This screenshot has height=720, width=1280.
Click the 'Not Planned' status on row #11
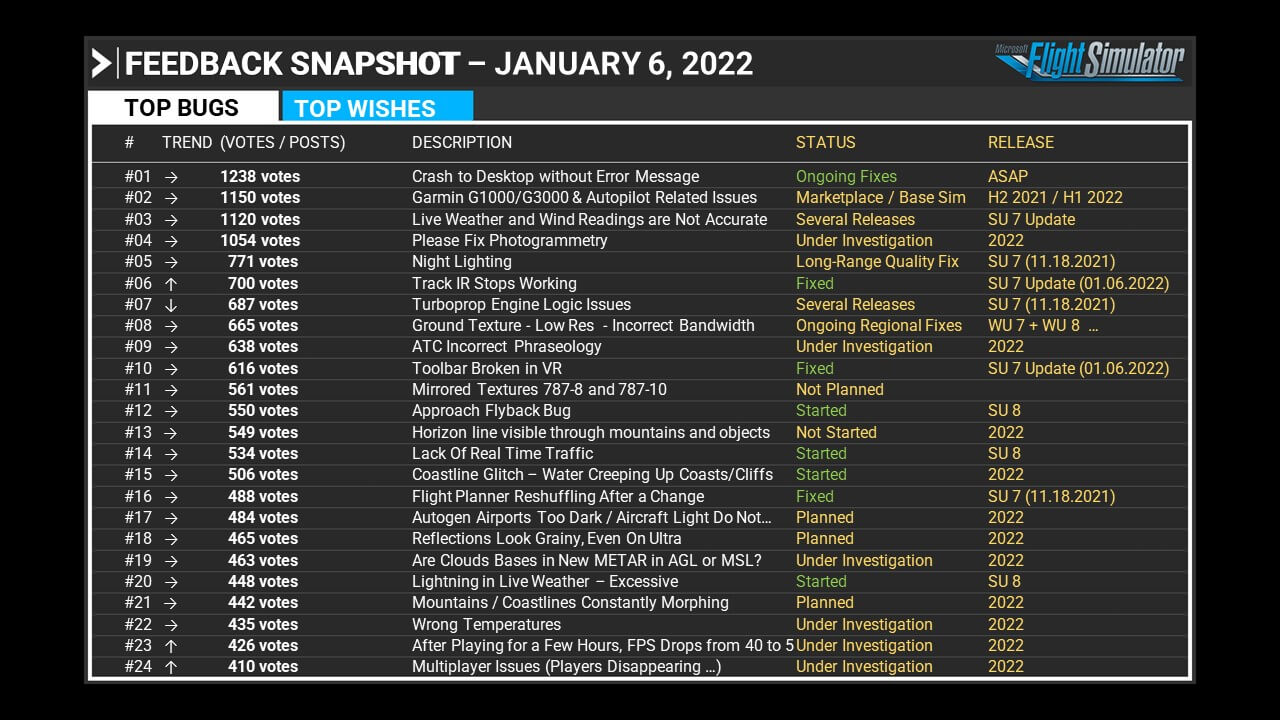coord(839,389)
